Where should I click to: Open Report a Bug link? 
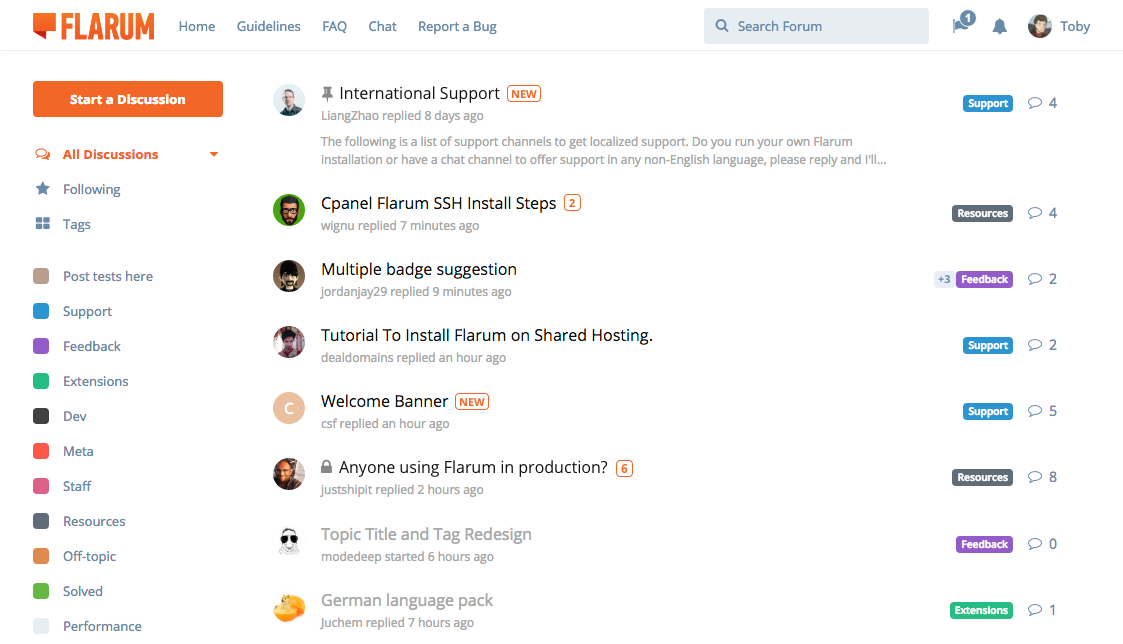point(457,27)
